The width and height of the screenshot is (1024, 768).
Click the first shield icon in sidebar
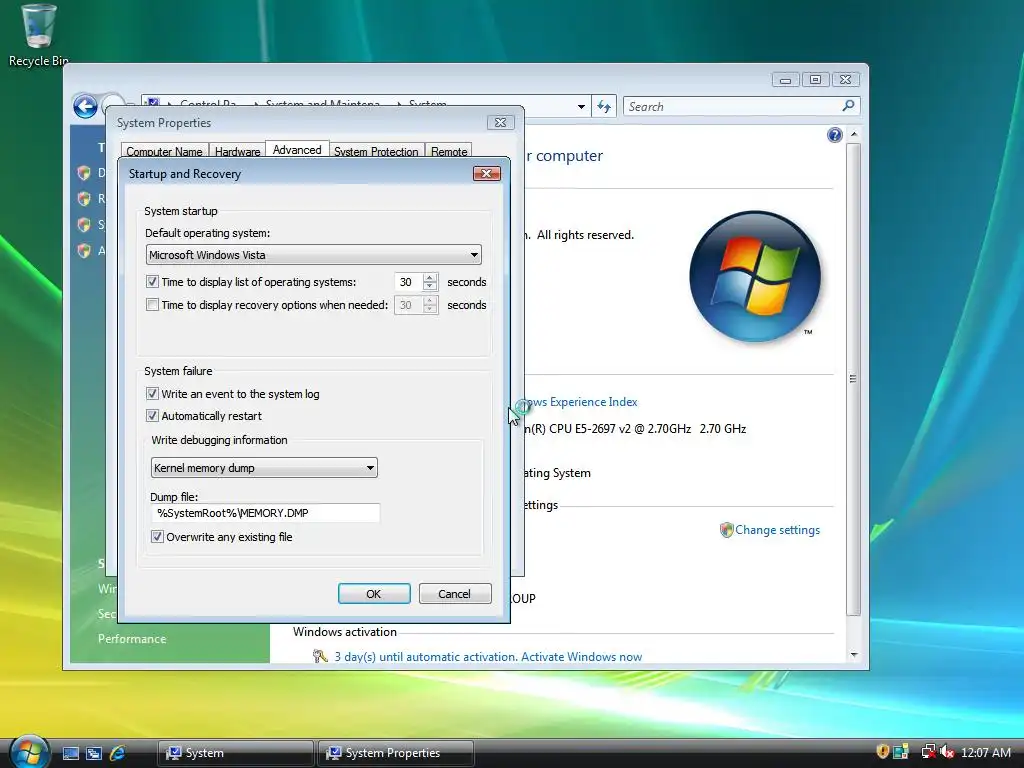click(84, 173)
